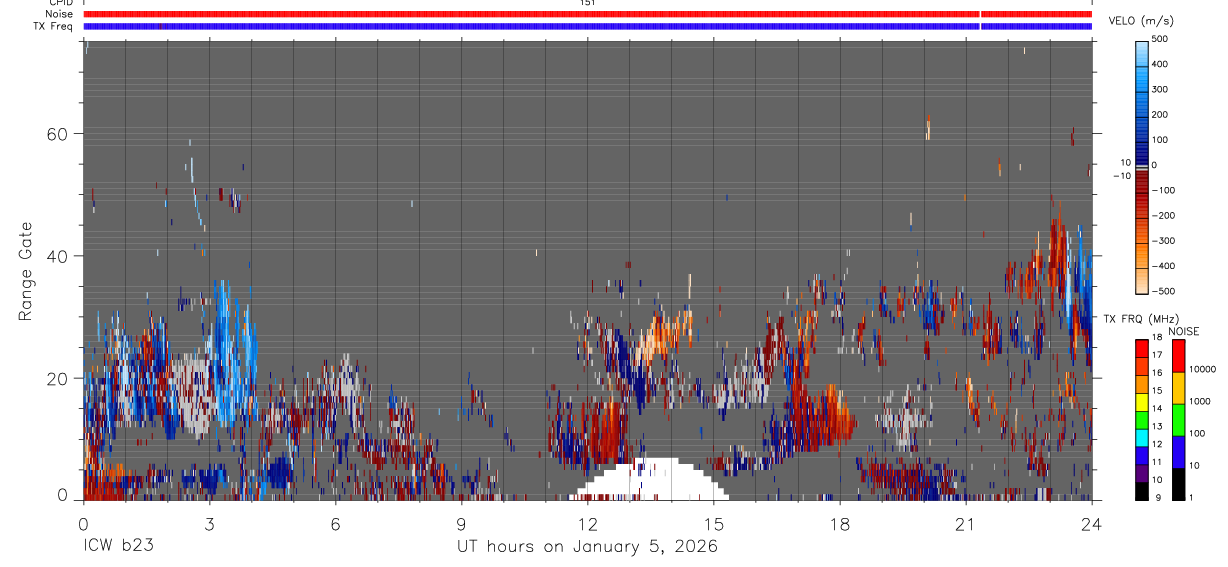Click the pale orange bottom of velocity color bar
This screenshot has height=567, width=1228.
(x=1141, y=282)
